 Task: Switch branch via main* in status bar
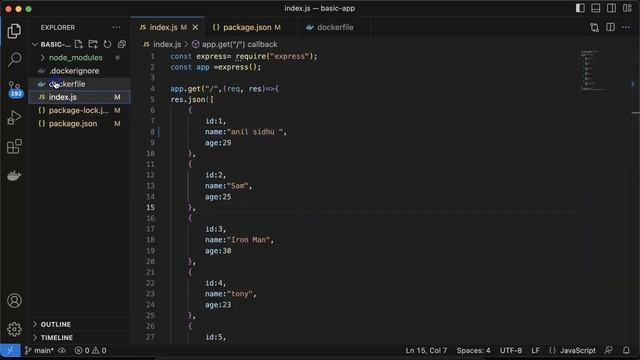pos(39,350)
